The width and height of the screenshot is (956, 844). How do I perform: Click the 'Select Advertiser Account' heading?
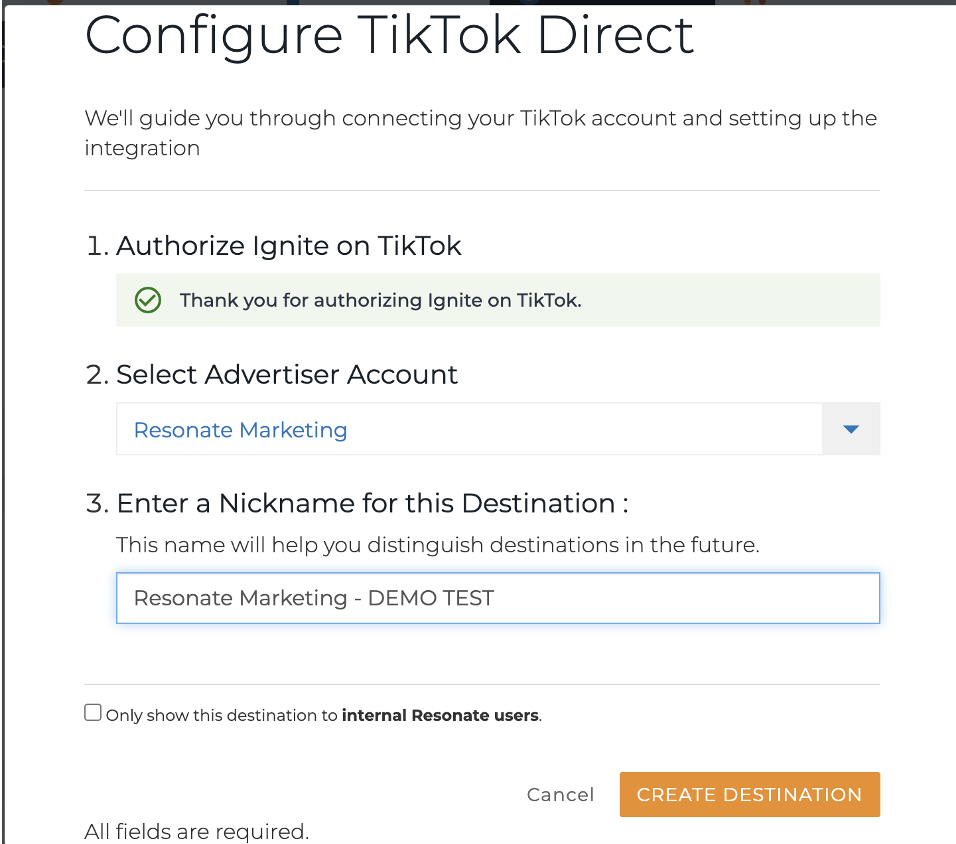coord(271,374)
